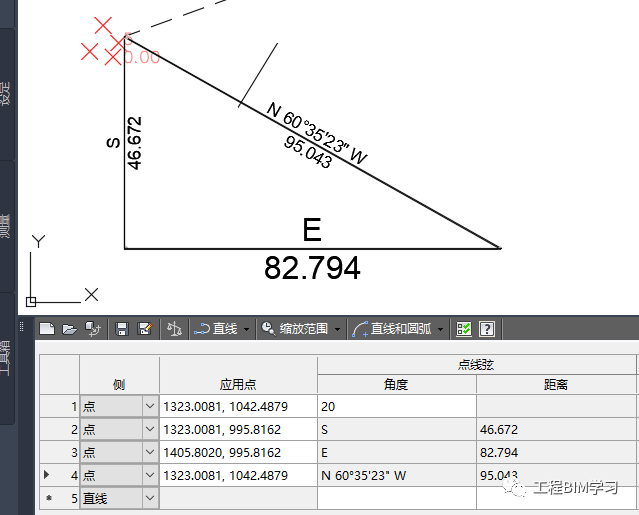639x515 pixels.
Task: Save the traverse with floppy disk icon
Action: [121, 328]
